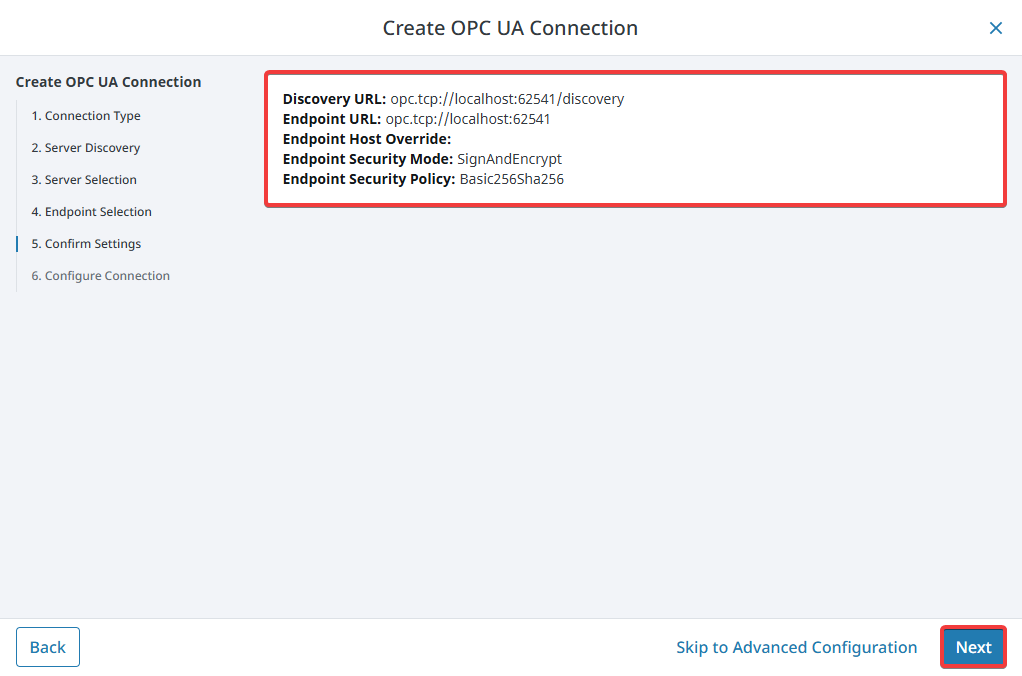
Task: Click the Endpoint Host Override label
Action: [367, 139]
